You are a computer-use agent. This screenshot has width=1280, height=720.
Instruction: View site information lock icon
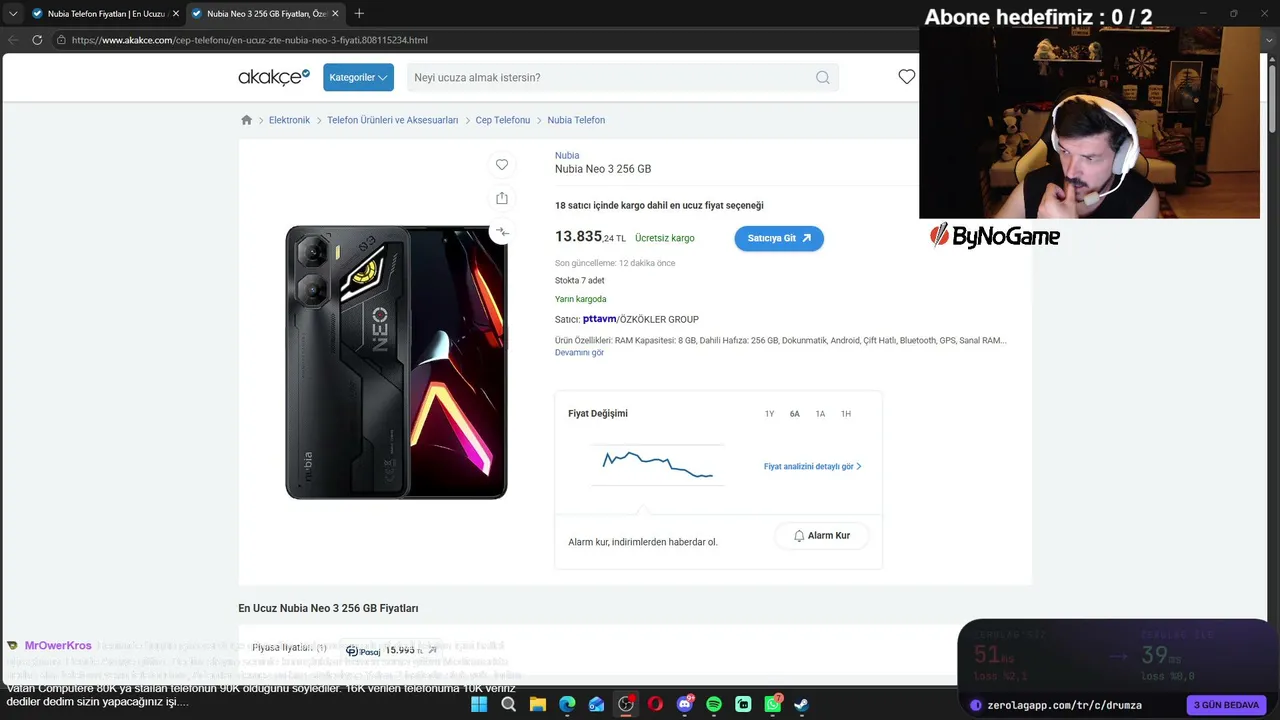[x=61, y=40]
